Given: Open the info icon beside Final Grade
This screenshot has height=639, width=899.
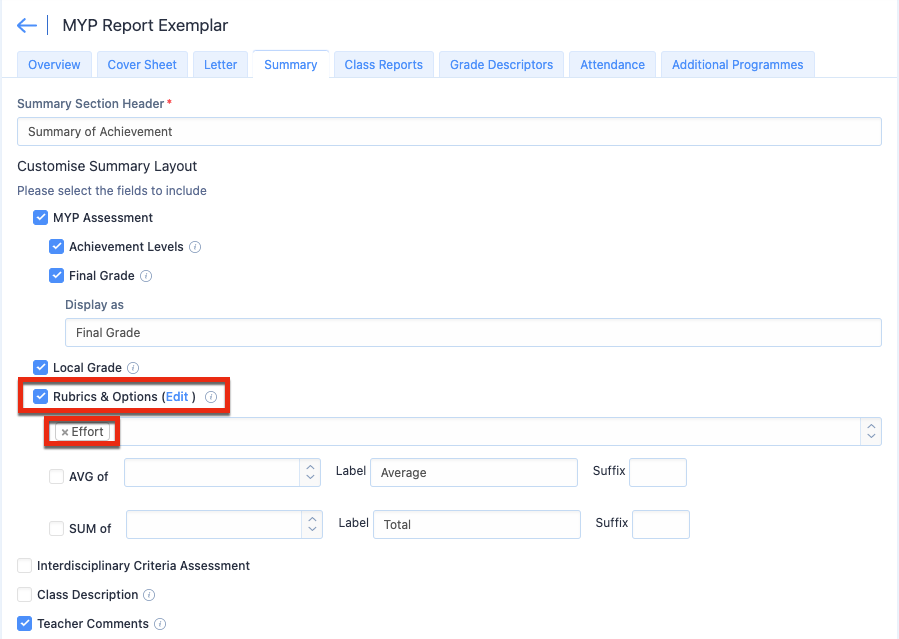Looking at the screenshot, I should point(146,276).
